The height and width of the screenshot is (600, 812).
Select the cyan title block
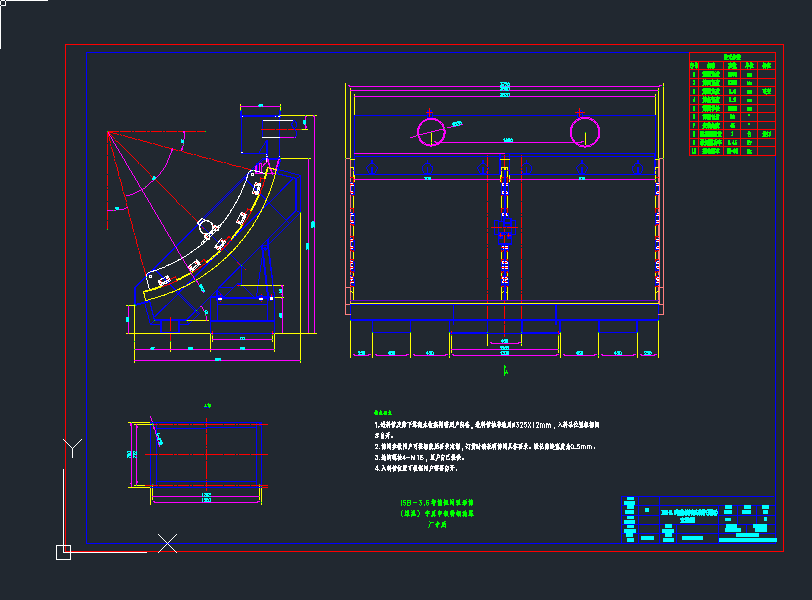tap(699, 519)
